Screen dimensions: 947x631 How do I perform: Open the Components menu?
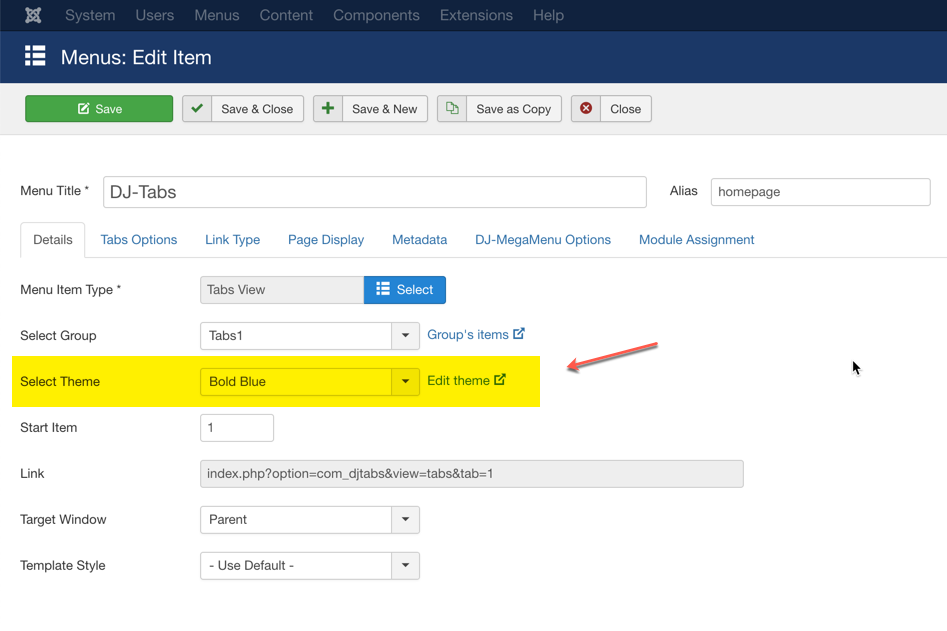376,15
